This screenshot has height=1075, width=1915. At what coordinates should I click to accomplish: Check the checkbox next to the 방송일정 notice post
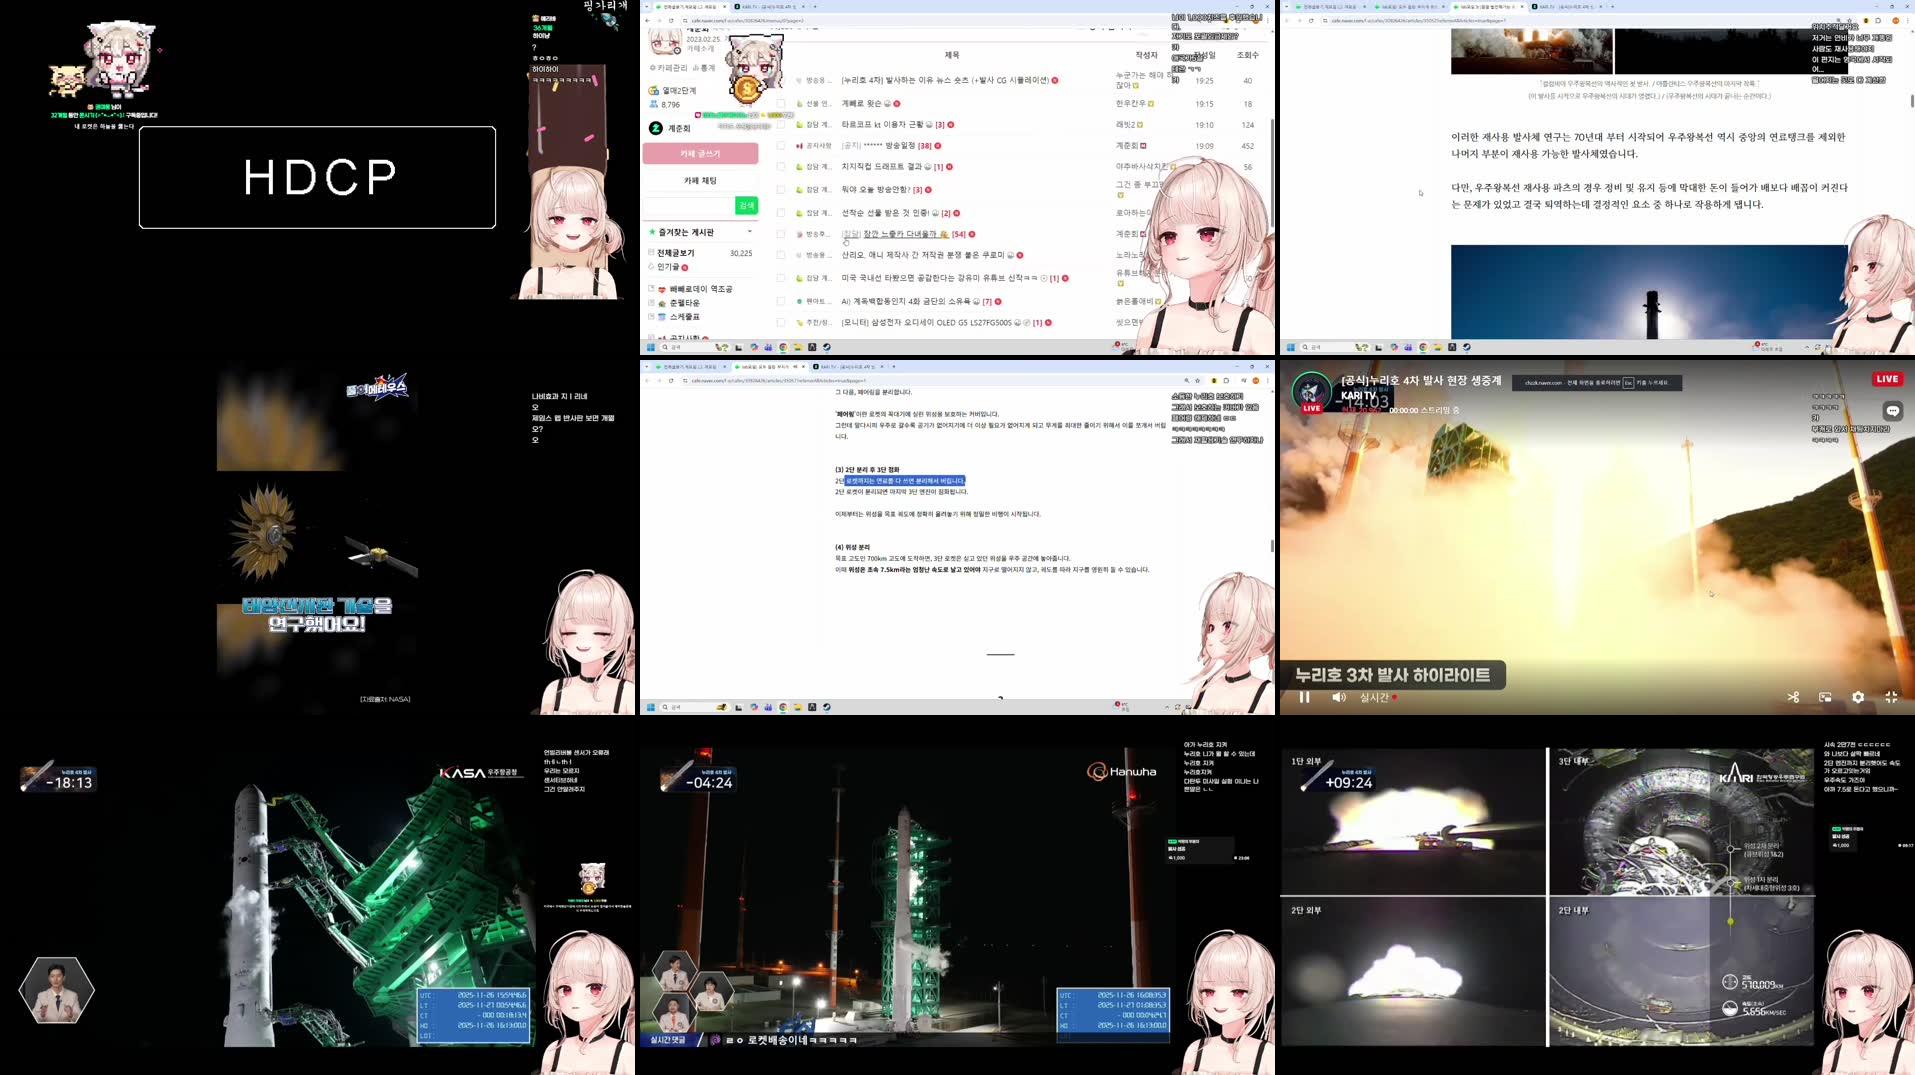point(780,146)
